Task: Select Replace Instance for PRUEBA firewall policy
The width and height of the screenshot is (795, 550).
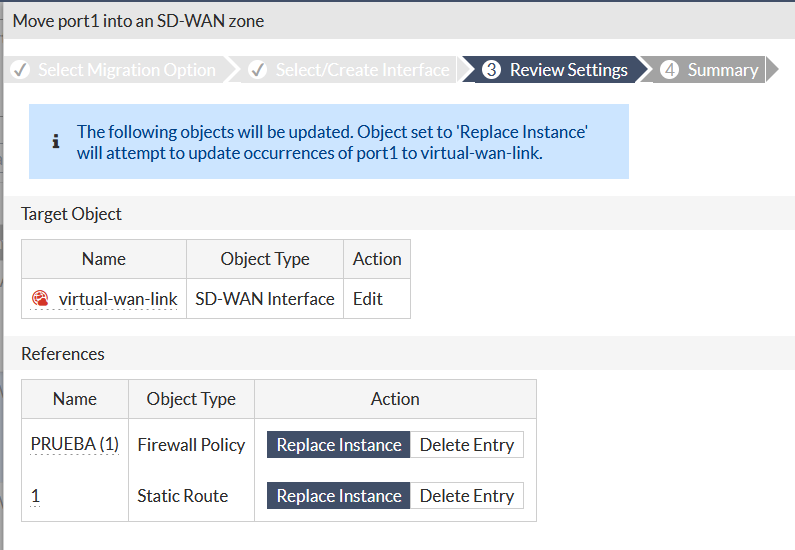Action: pyautogui.click(x=339, y=445)
